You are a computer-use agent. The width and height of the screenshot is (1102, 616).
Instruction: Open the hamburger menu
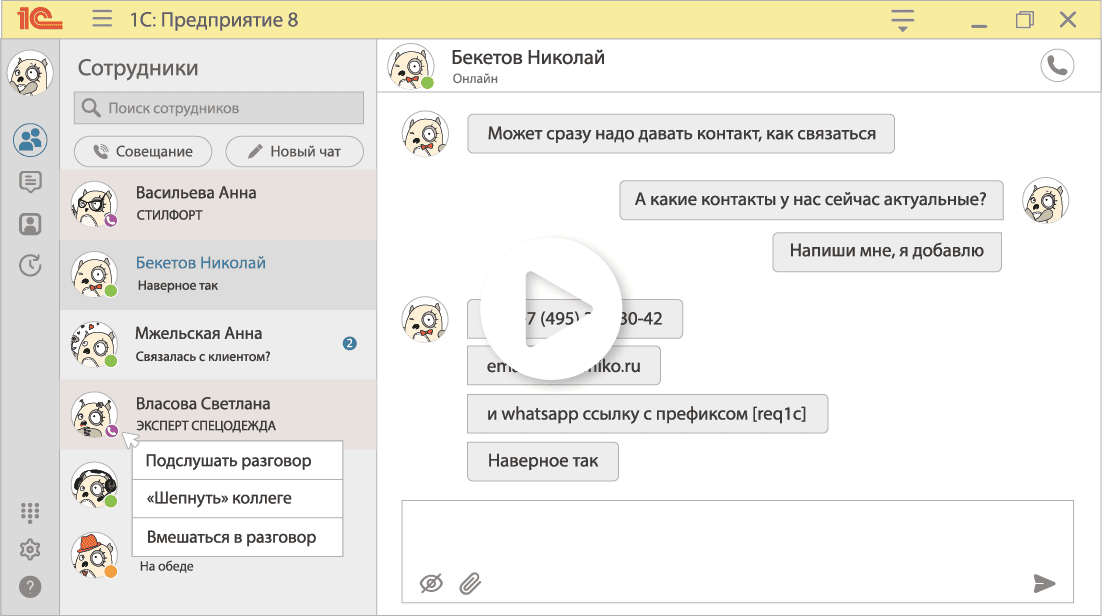(x=100, y=19)
